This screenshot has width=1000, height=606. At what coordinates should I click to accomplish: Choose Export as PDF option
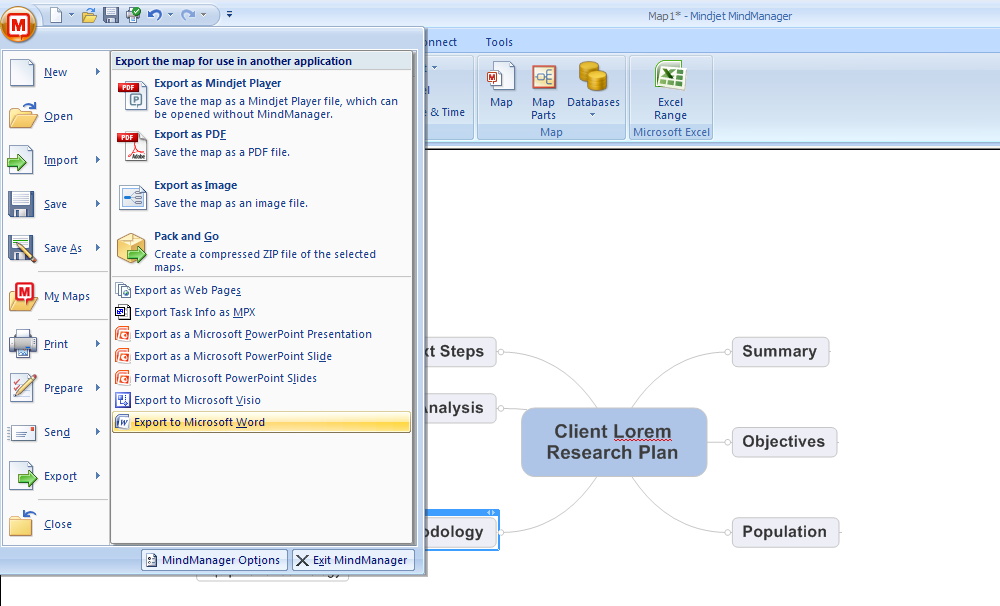[261, 146]
